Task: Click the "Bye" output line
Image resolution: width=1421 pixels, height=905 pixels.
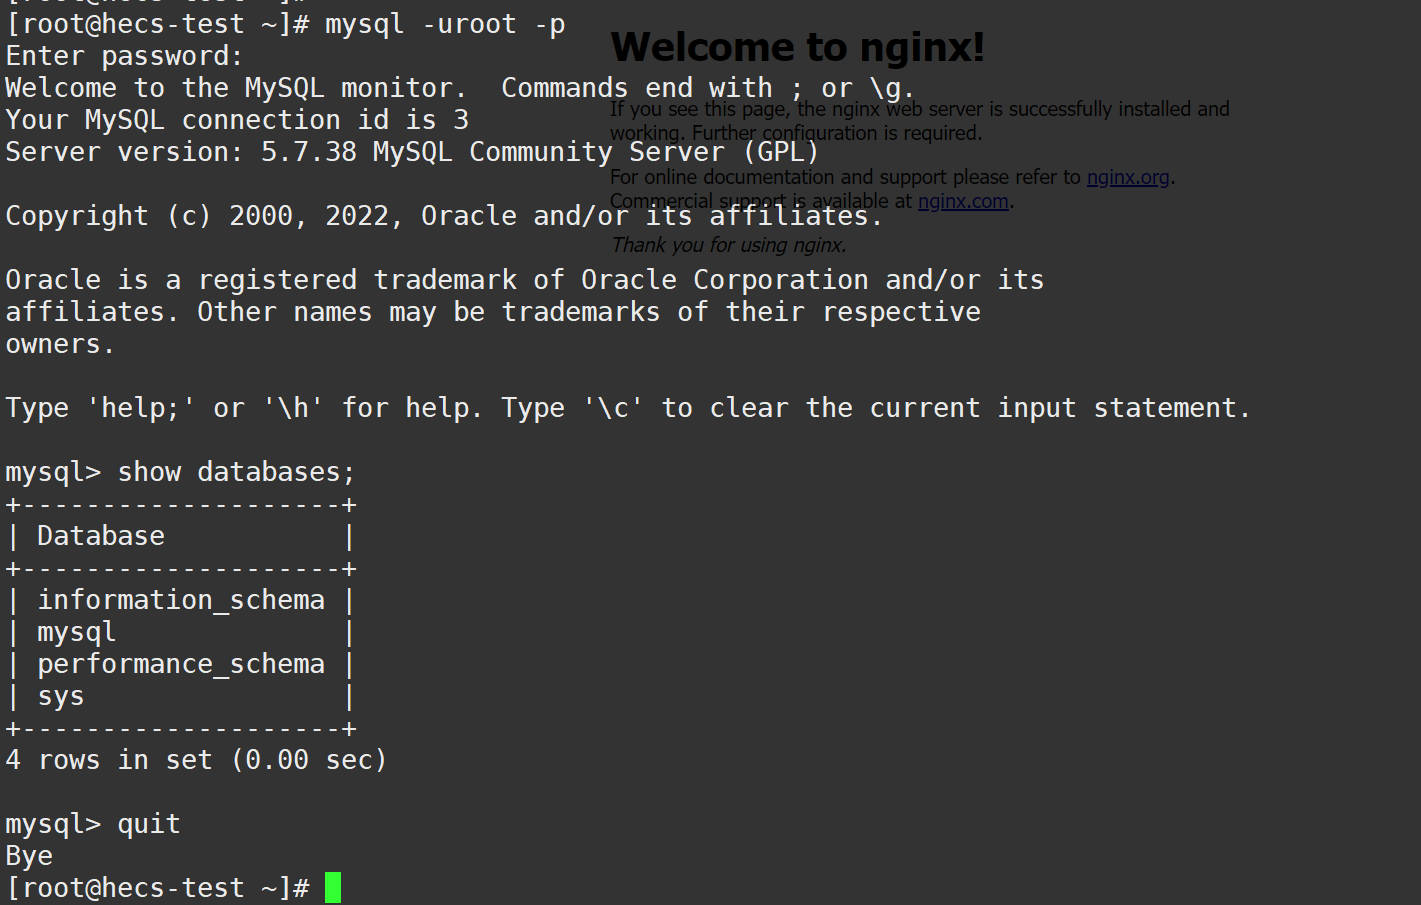Action: [x=29, y=856]
